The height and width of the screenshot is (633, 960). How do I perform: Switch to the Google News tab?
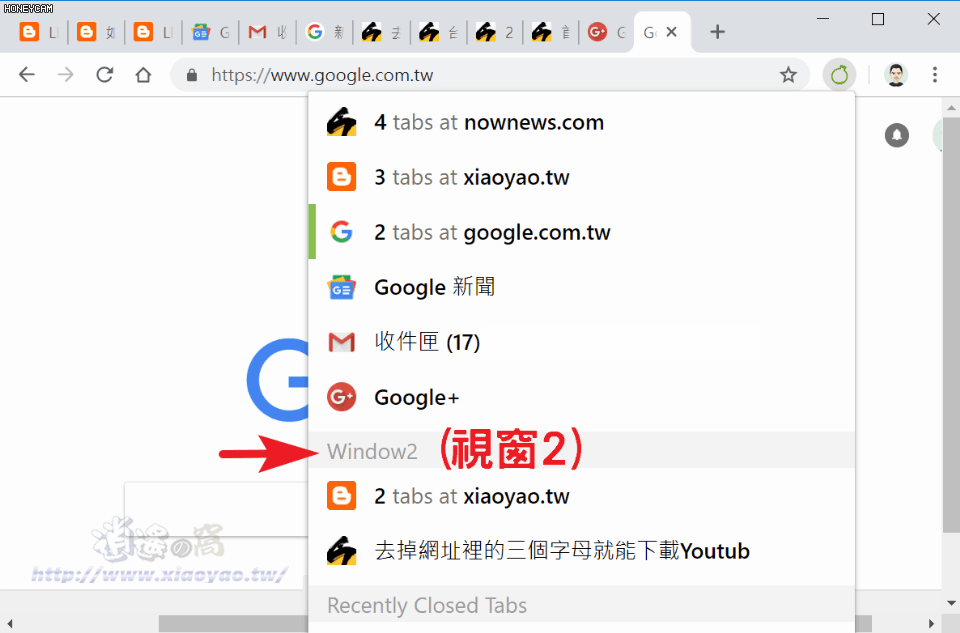pyautogui.click(x=210, y=32)
